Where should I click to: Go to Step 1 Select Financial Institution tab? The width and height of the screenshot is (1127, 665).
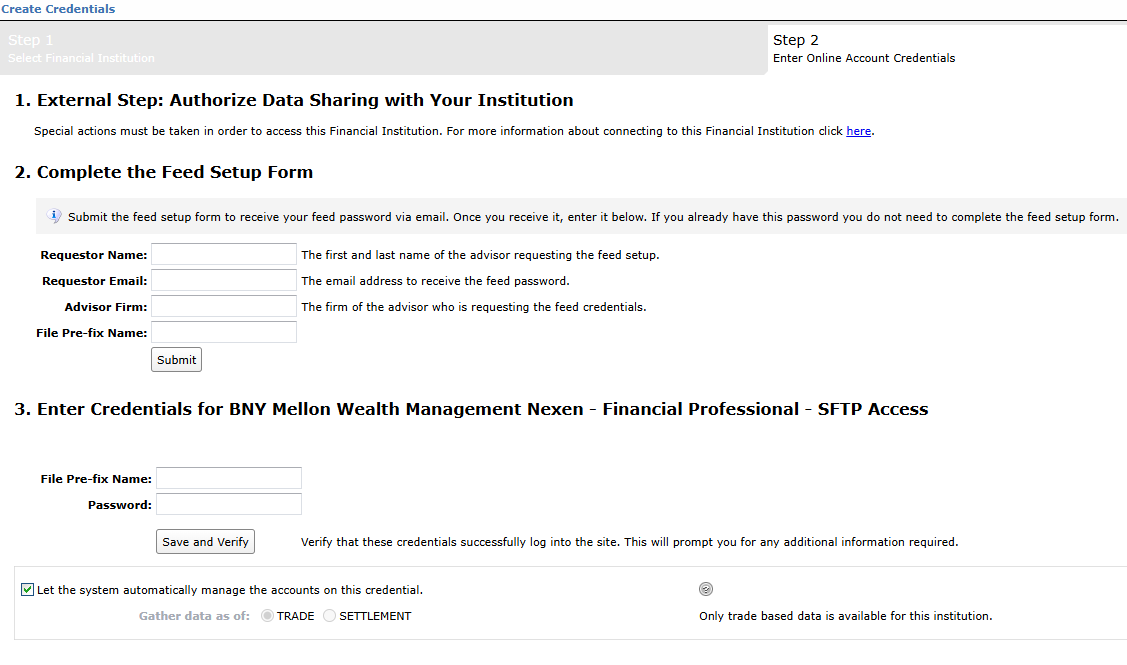384,49
